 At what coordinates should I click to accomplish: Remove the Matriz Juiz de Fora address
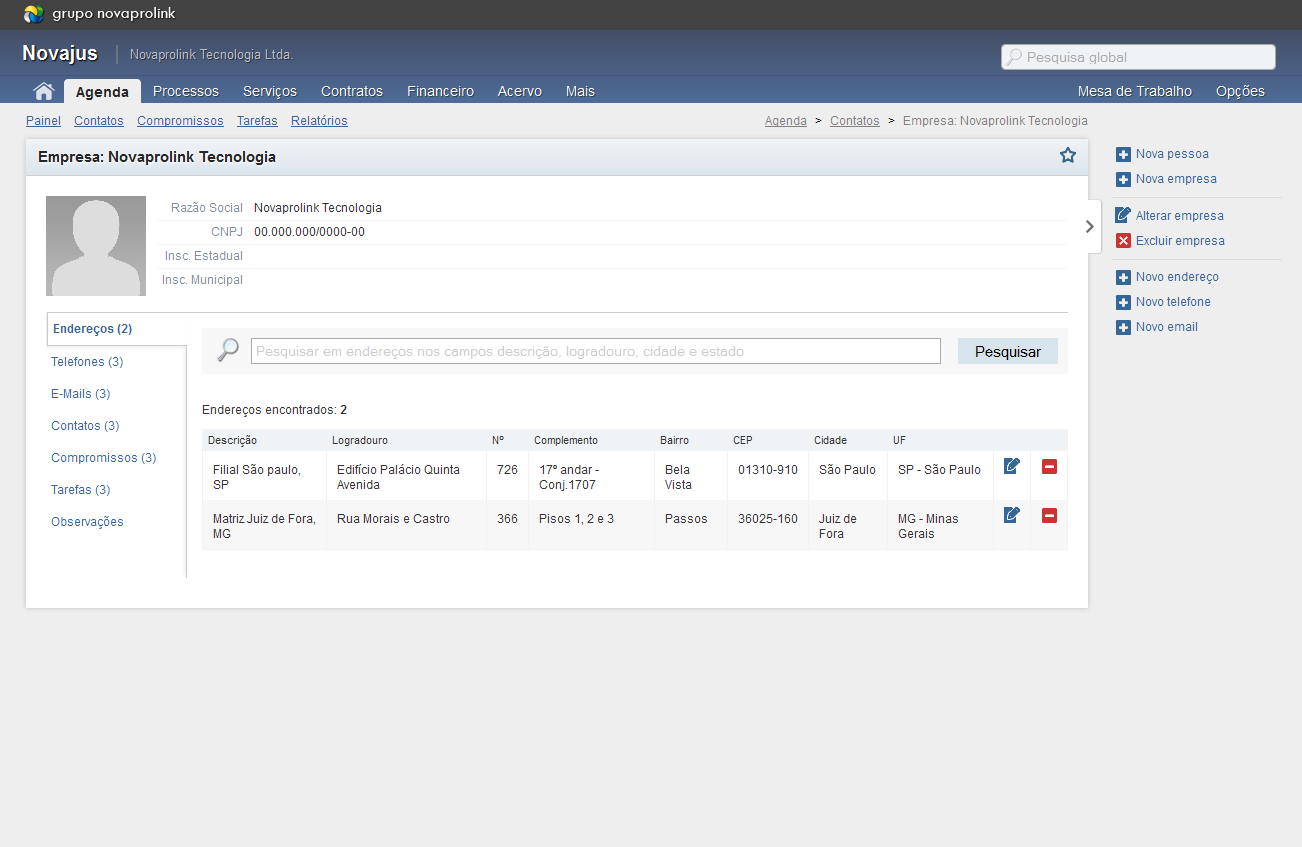click(1049, 515)
